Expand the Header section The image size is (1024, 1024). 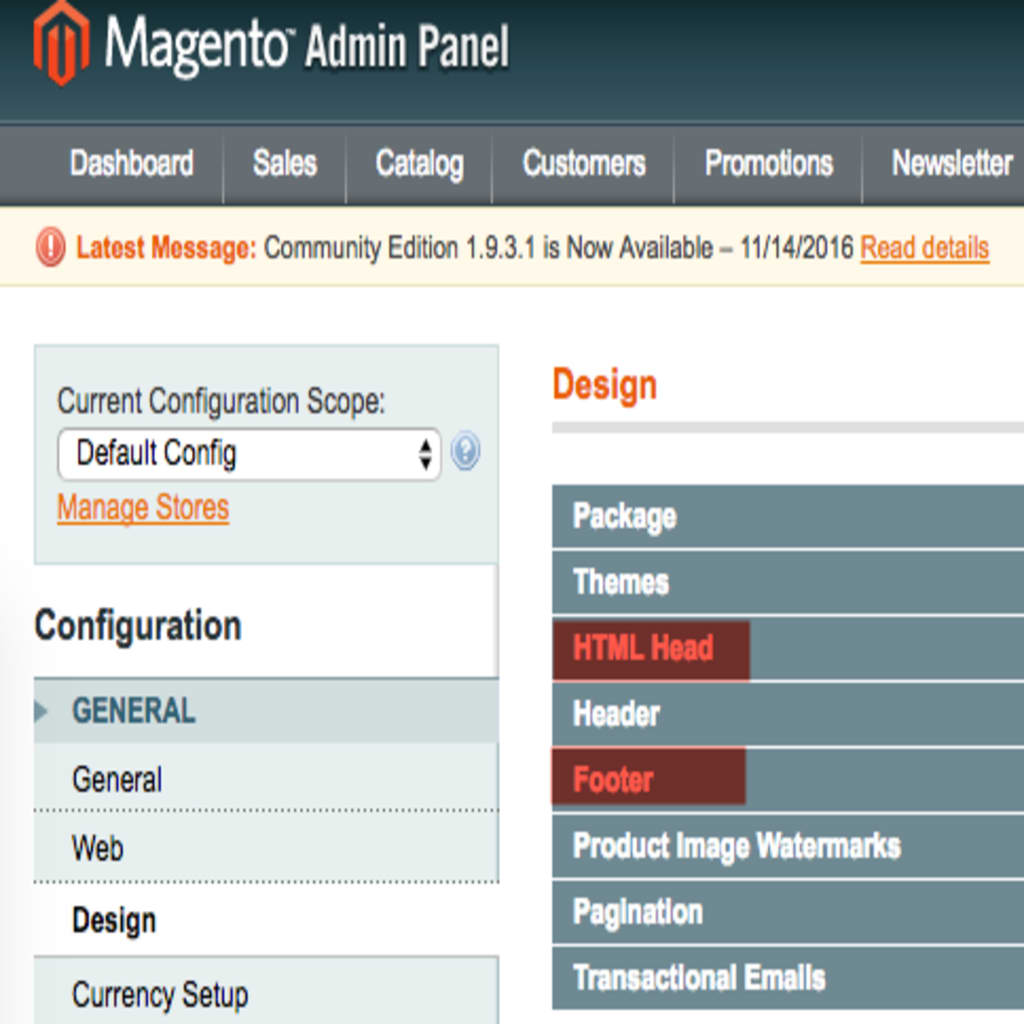(x=788, y=714)
